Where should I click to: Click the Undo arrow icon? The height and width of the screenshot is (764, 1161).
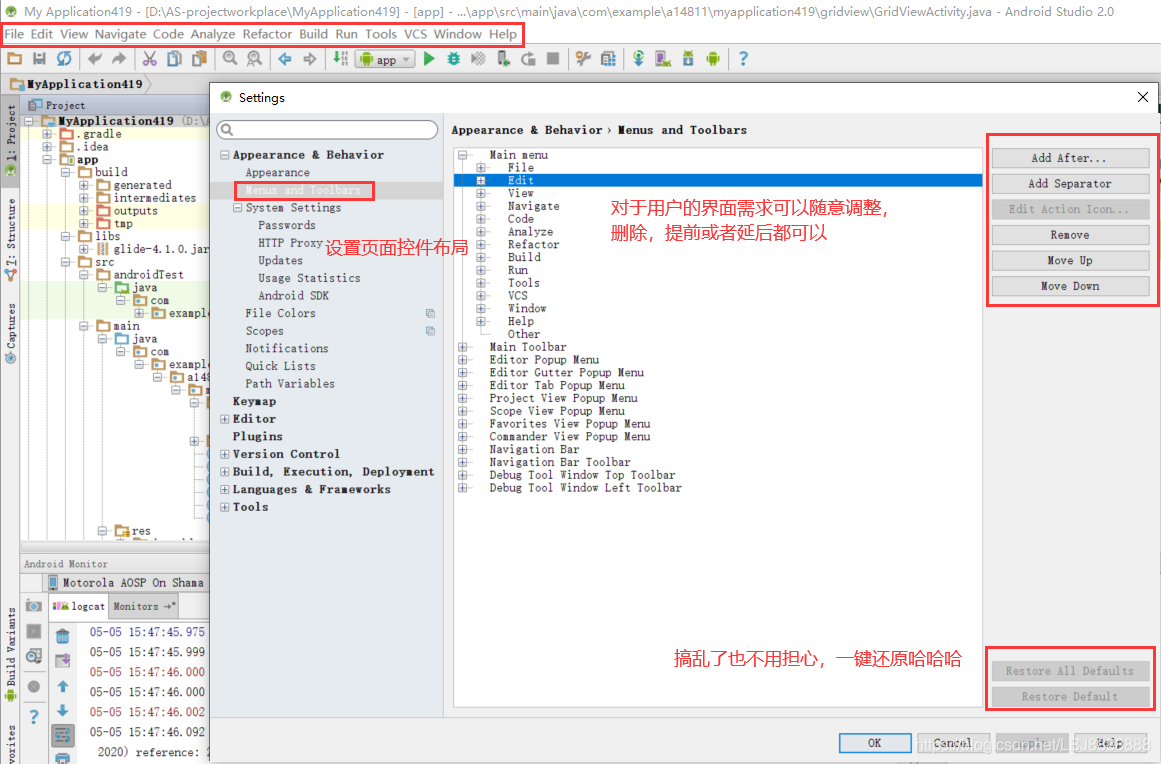pos(95,59)
